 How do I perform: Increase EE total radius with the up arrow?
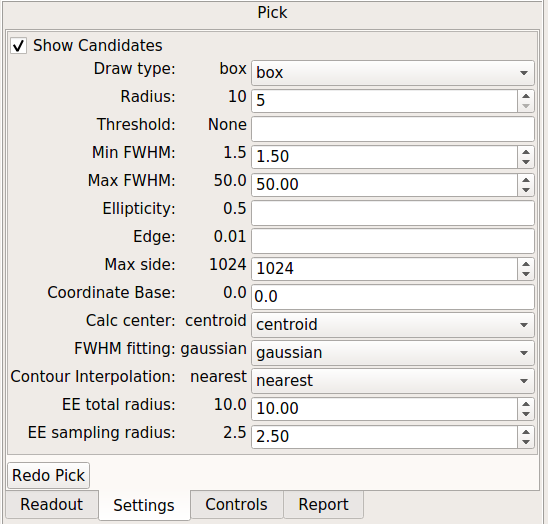(x=526, y=404)
